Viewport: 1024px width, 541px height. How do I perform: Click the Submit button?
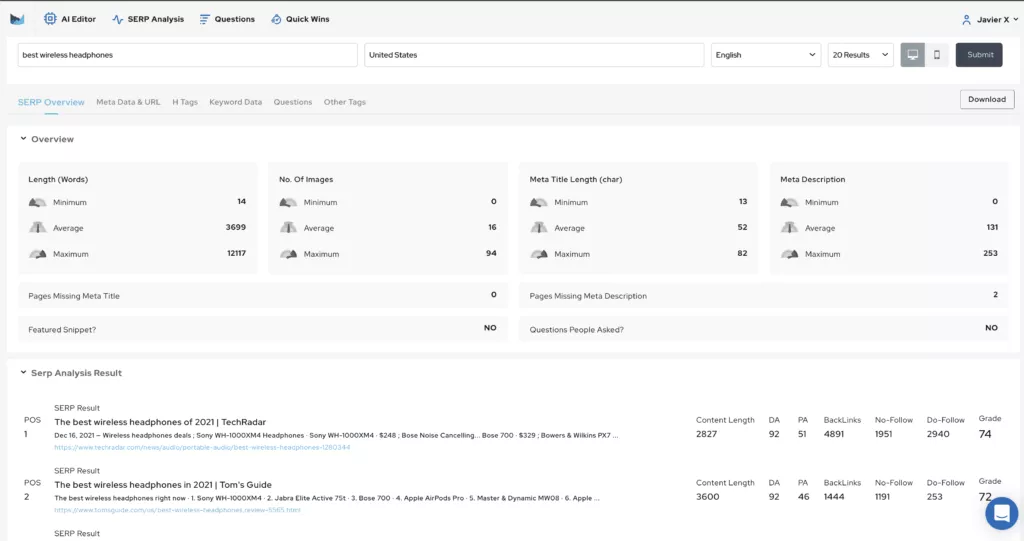(979, 55)
